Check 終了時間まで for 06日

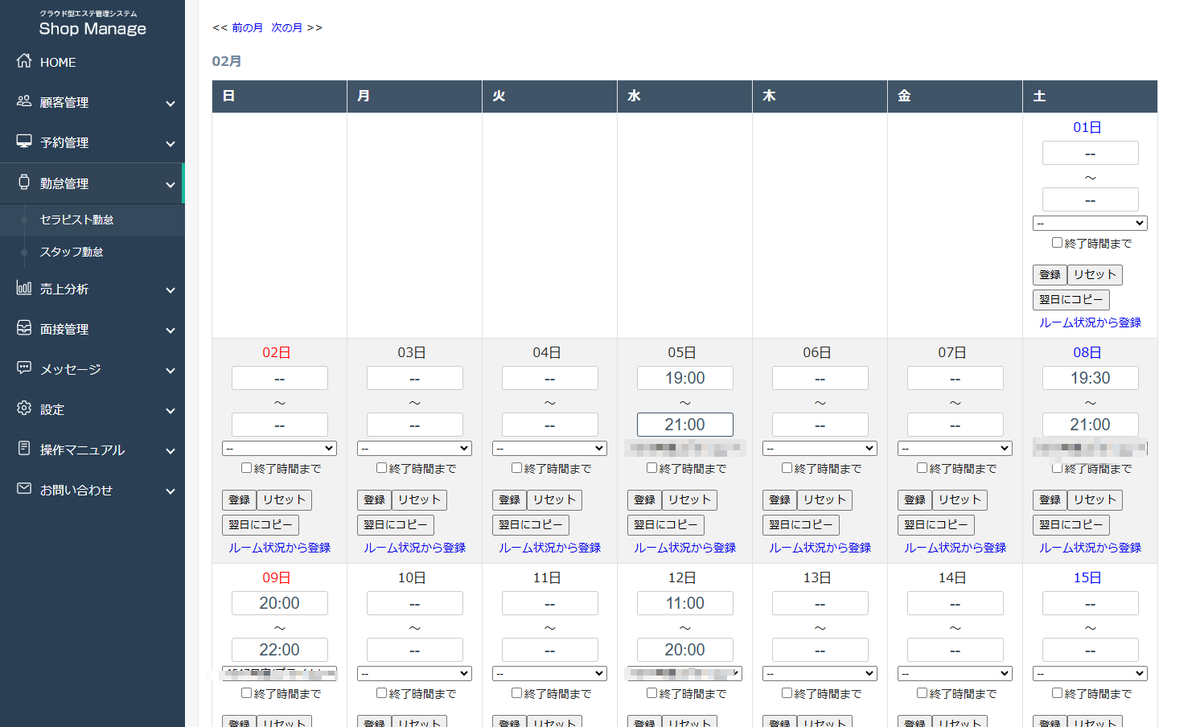[x=787, y=467]
